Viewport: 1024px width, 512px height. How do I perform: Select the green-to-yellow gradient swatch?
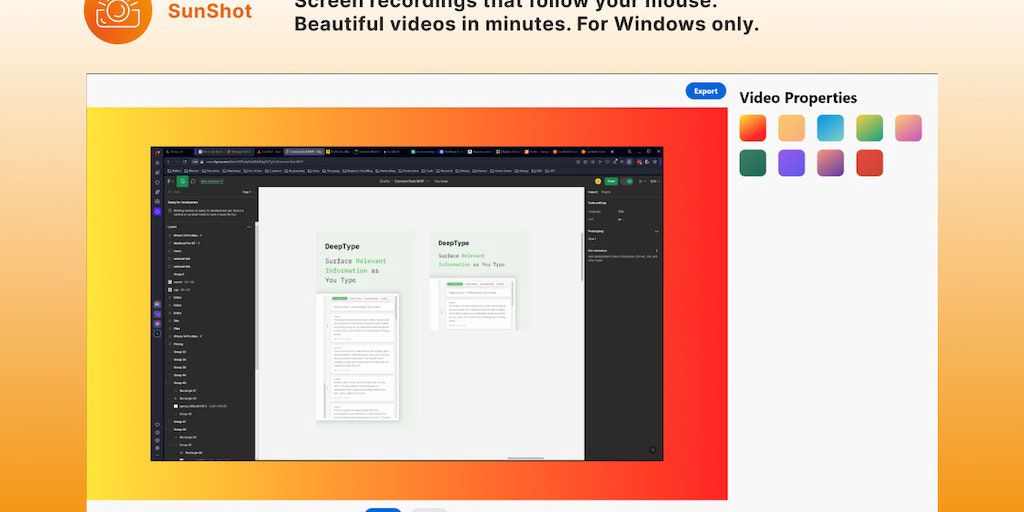click(x=869, y=128)
